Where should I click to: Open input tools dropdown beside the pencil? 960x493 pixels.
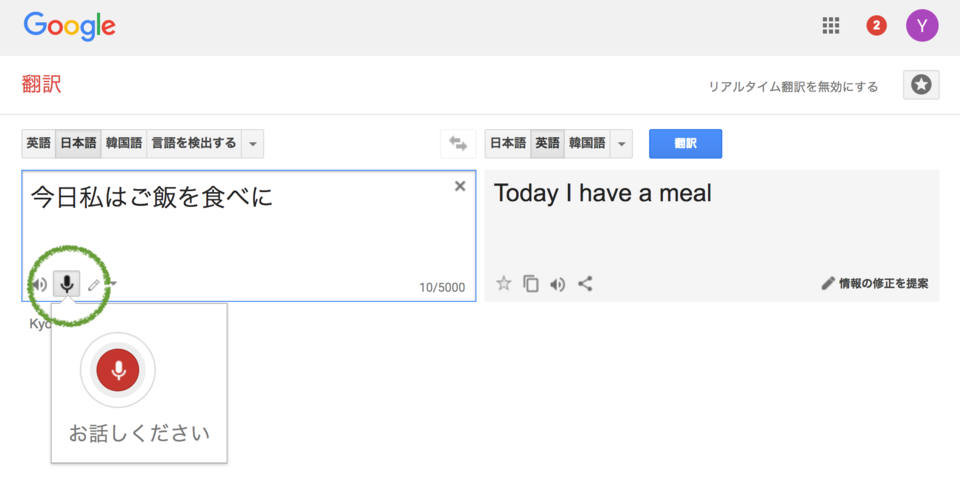pyautogui.click(x=112, y=284)
